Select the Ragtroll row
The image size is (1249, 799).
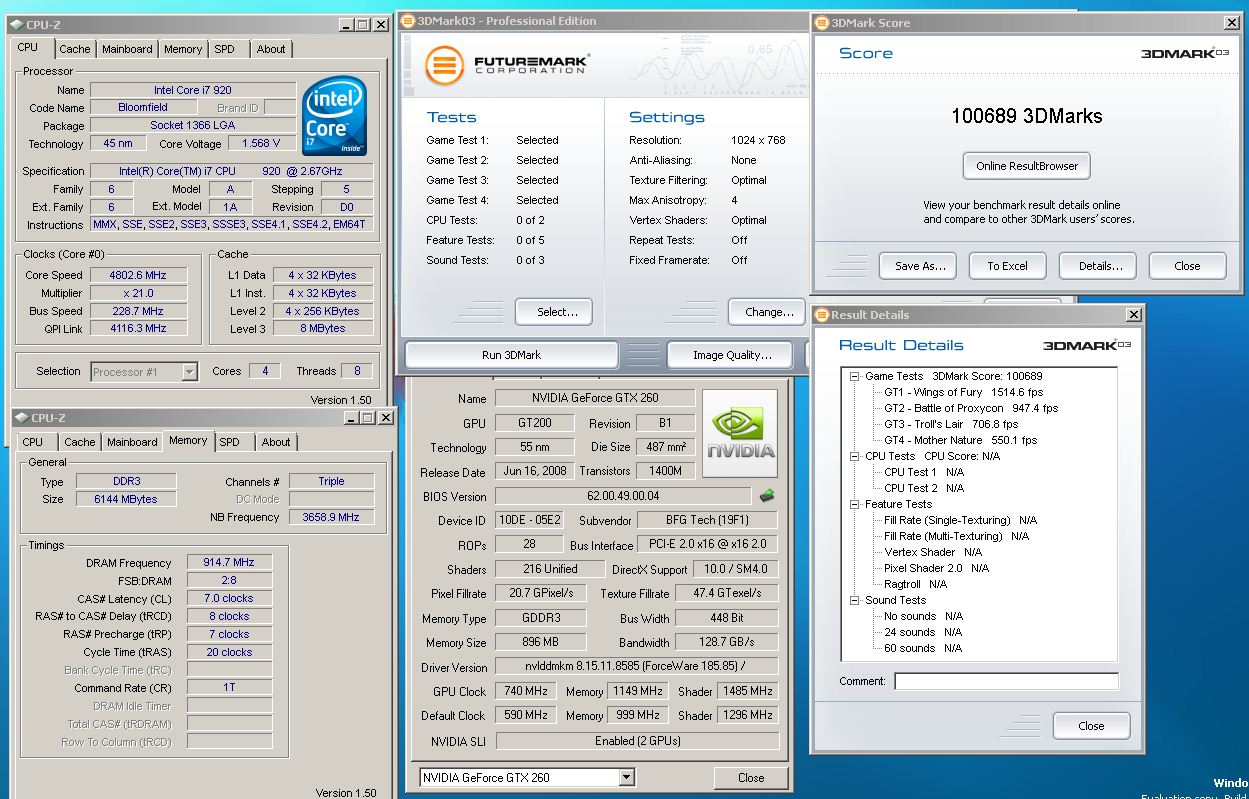(915, 584)
